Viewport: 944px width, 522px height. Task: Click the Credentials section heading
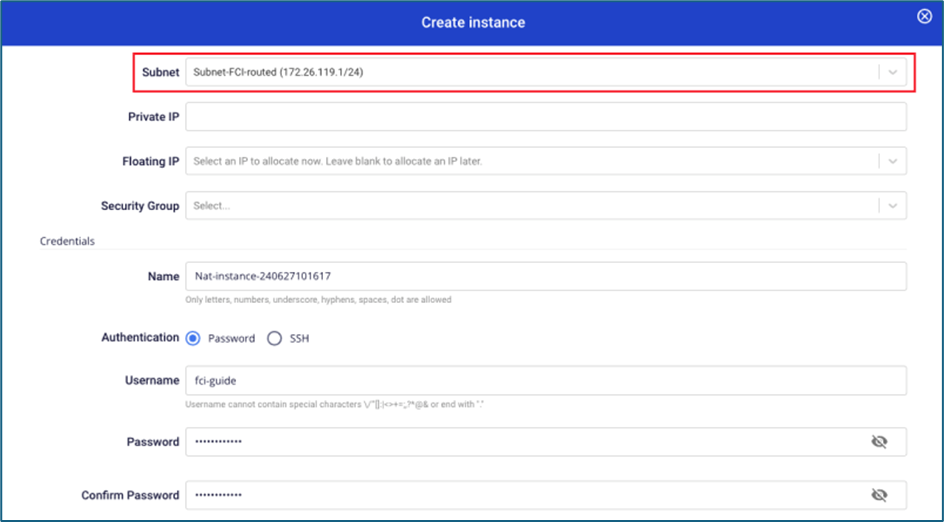pos(67,241)
